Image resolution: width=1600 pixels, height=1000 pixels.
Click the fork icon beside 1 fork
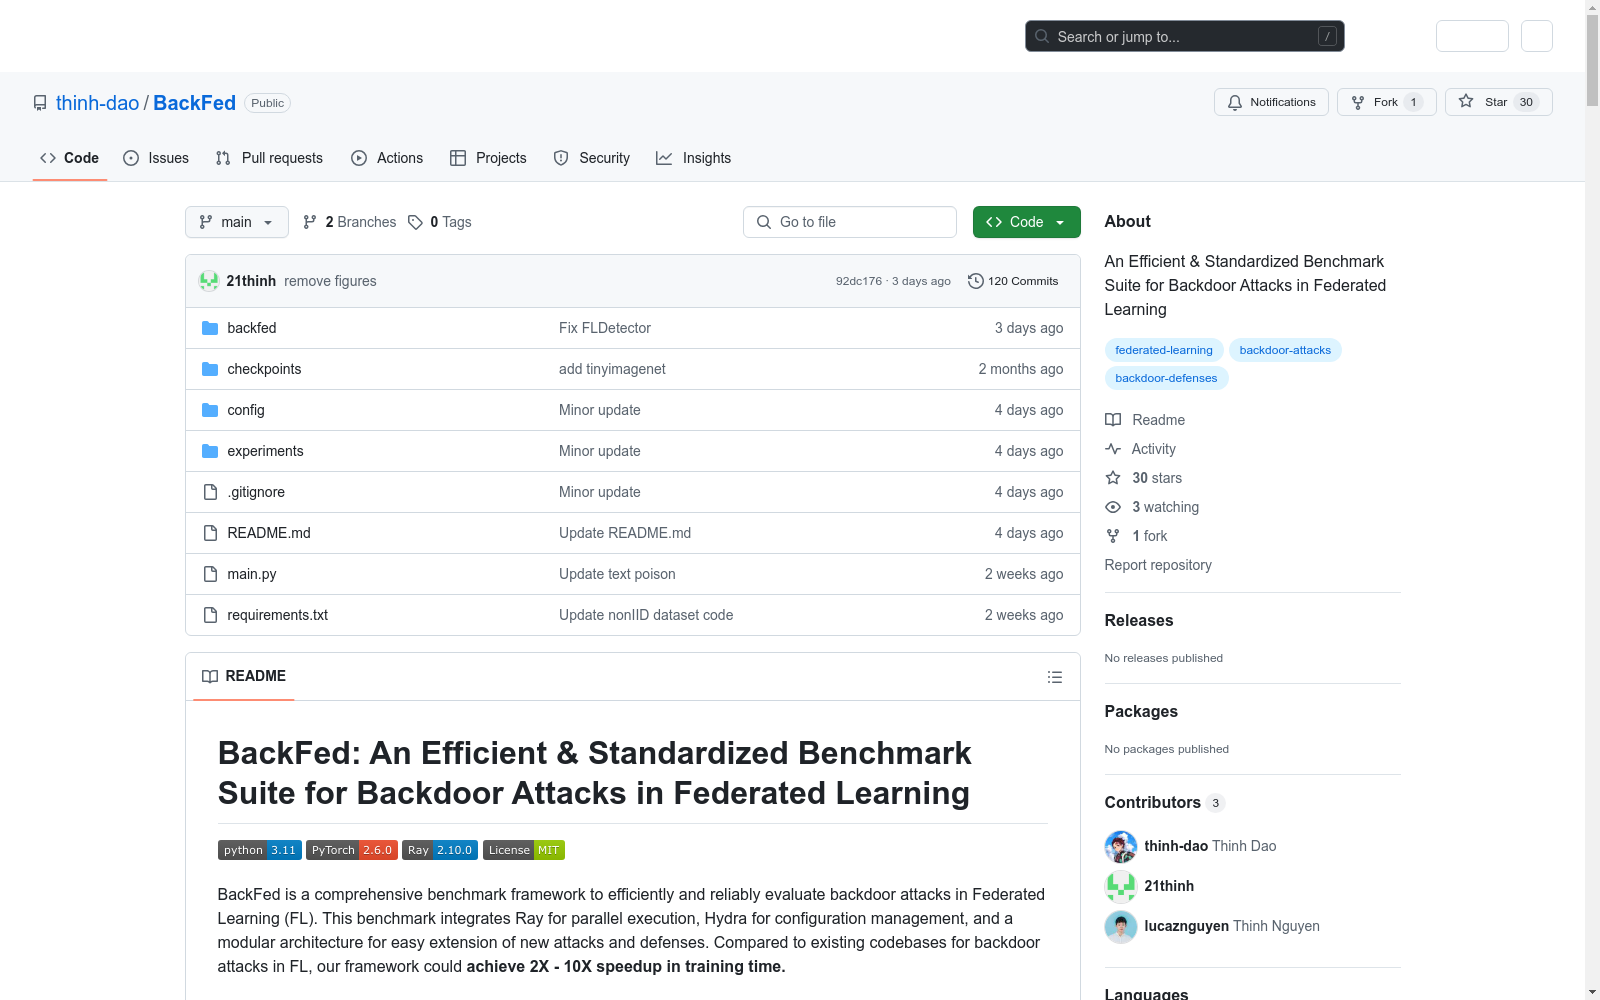point(1113,536)
